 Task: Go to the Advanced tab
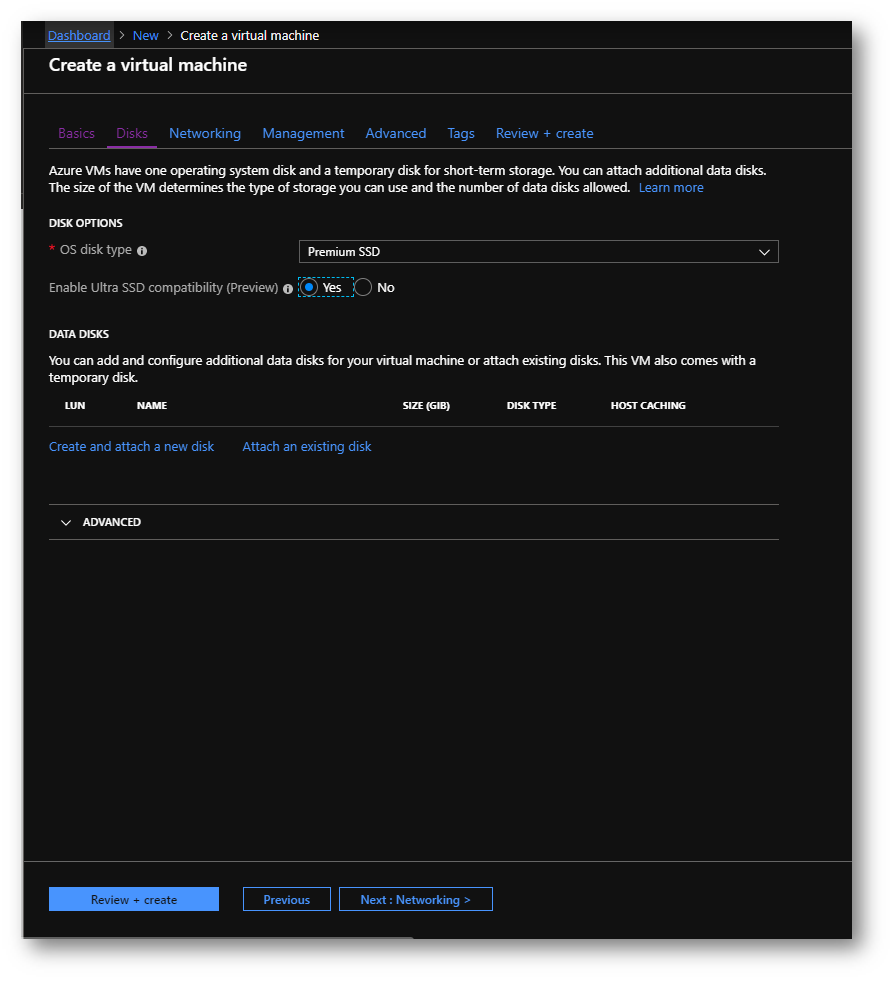[x=395, y=133]
